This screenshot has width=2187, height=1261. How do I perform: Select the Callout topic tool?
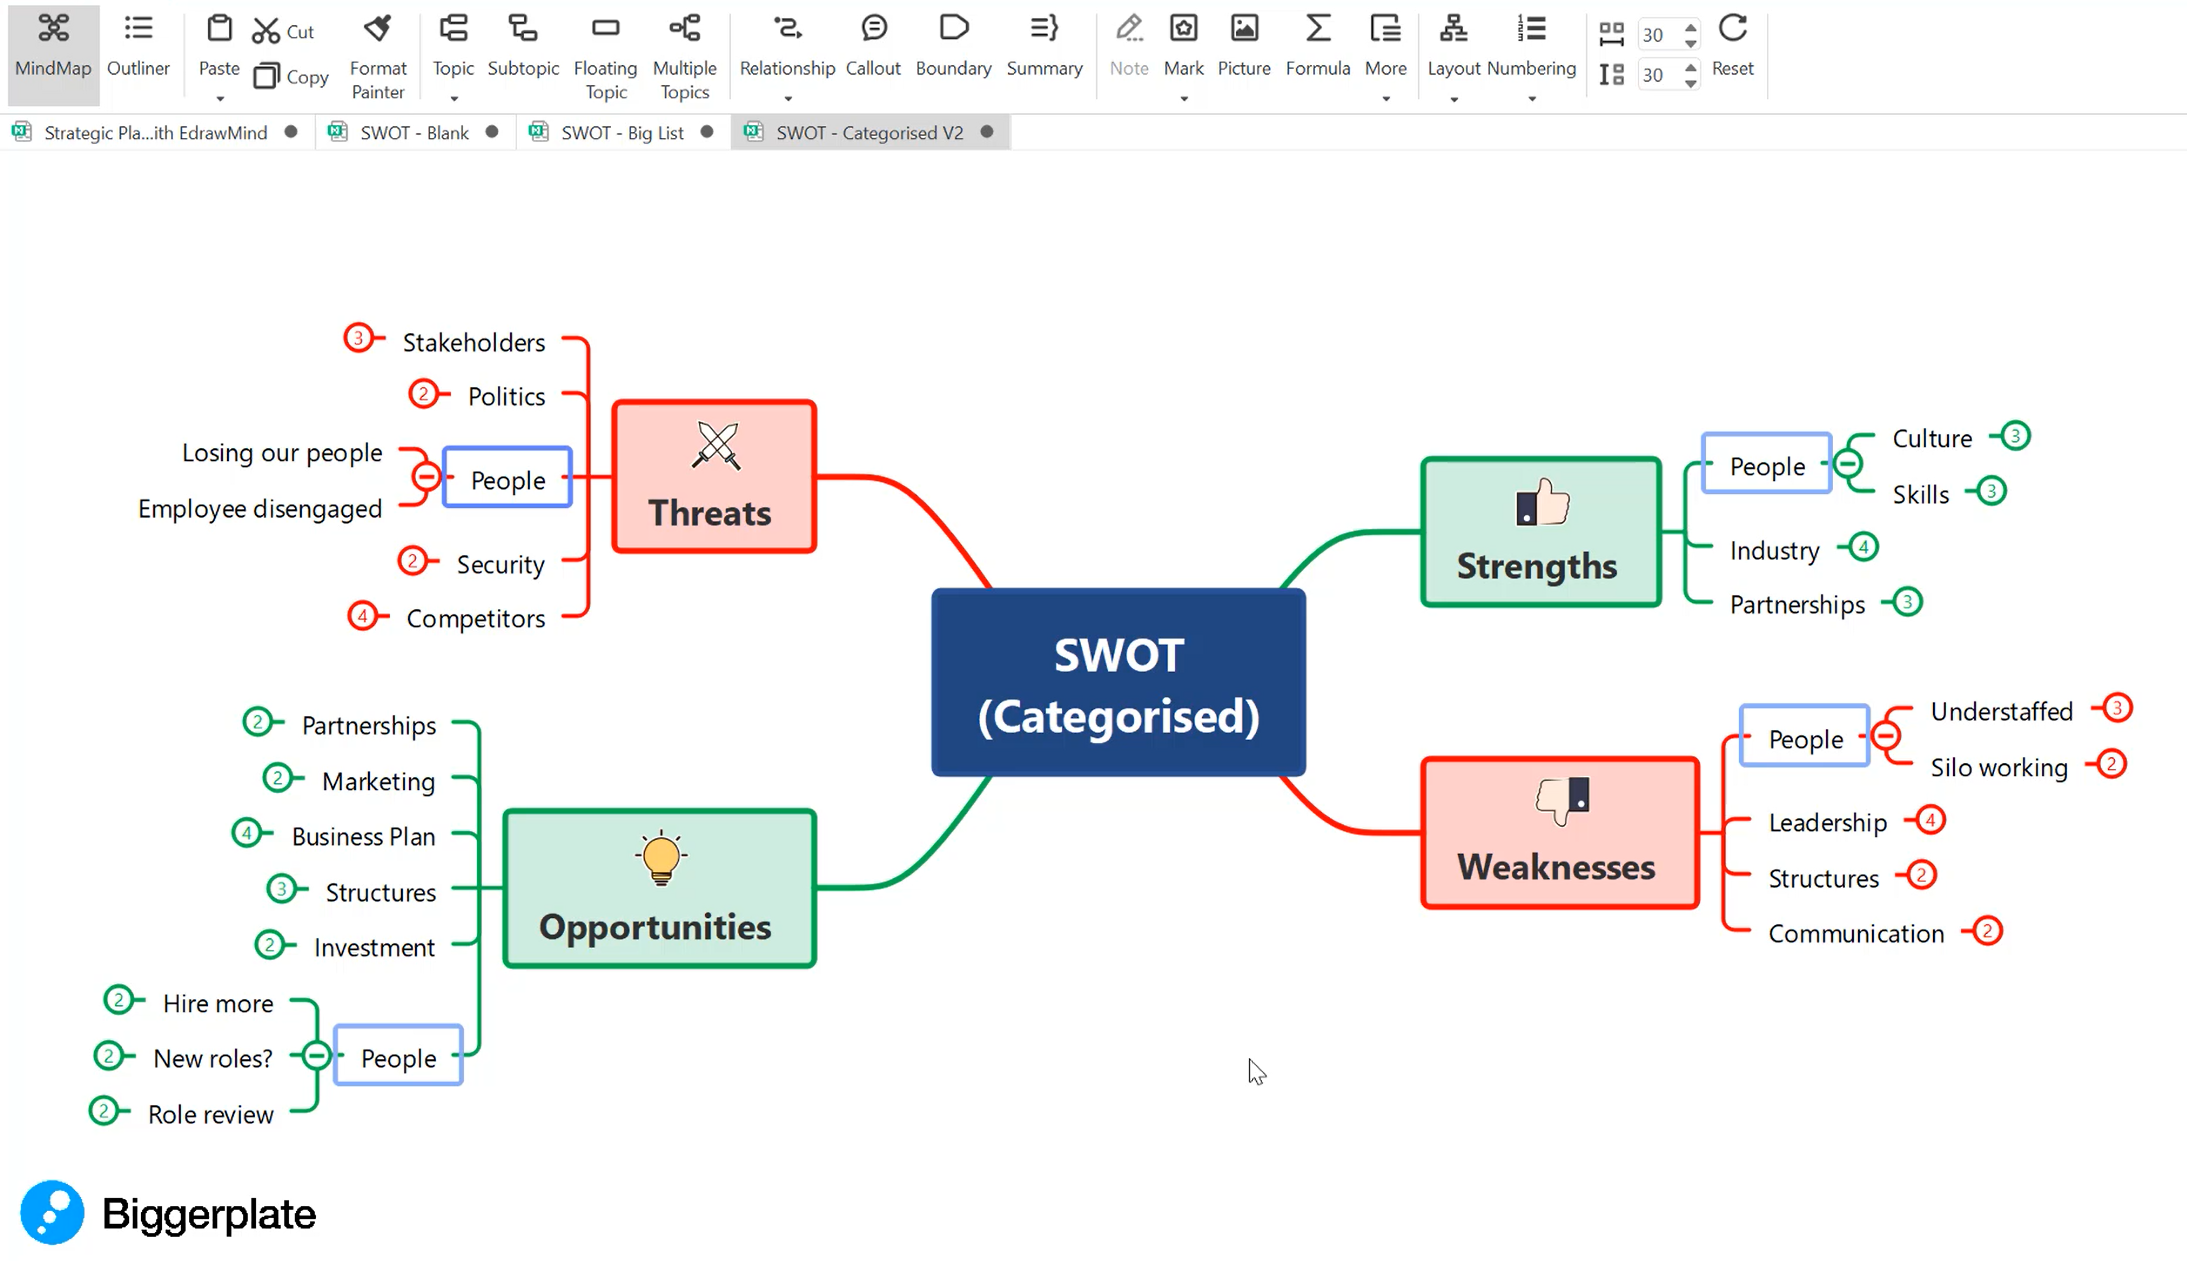pyautogui.click(x=873, y=45)
